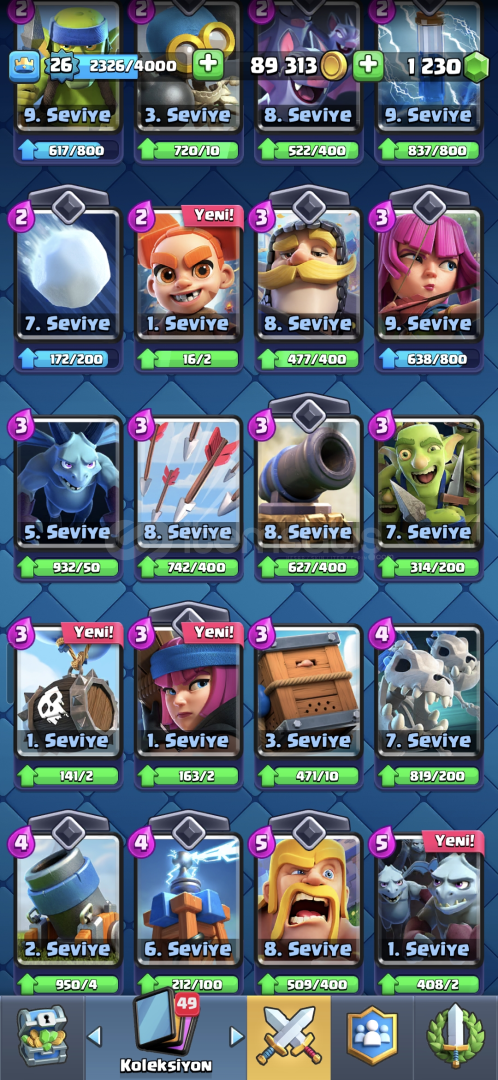Tap the right arrow beside Koleksiyon
This screenshot has width=498, height=1080.
click(236, 1035)
